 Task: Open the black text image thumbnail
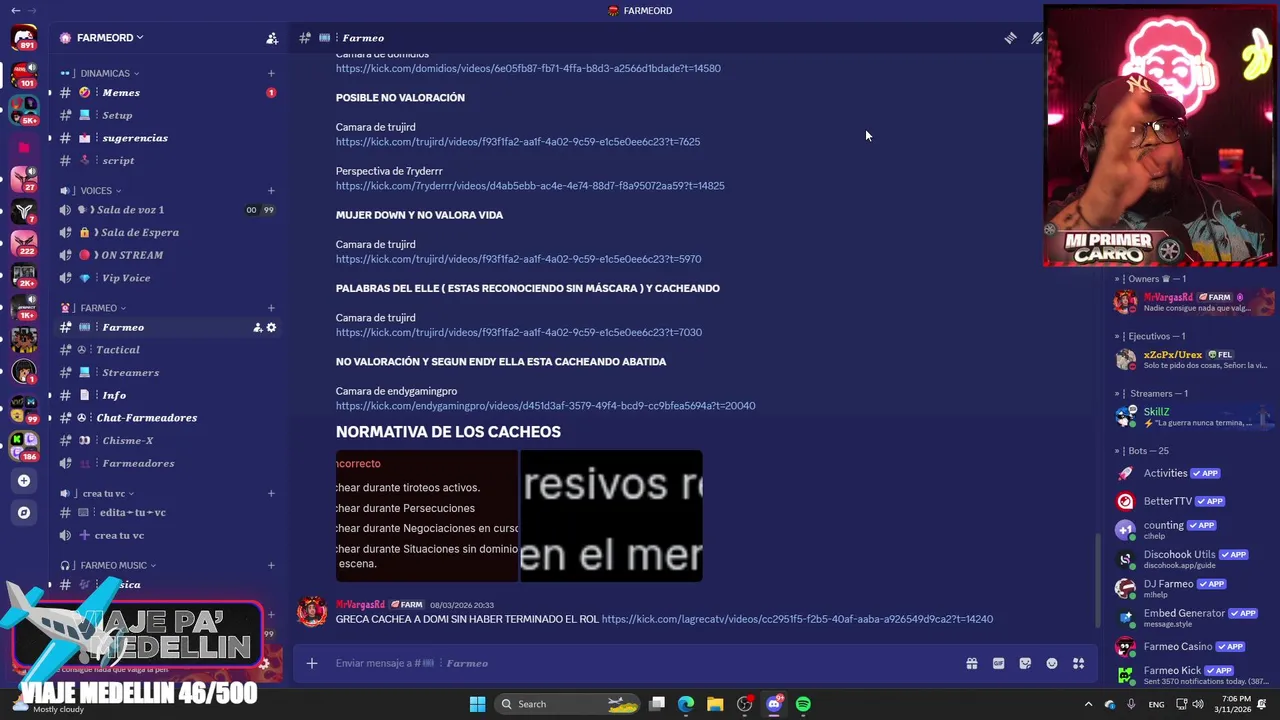point(611,516)
